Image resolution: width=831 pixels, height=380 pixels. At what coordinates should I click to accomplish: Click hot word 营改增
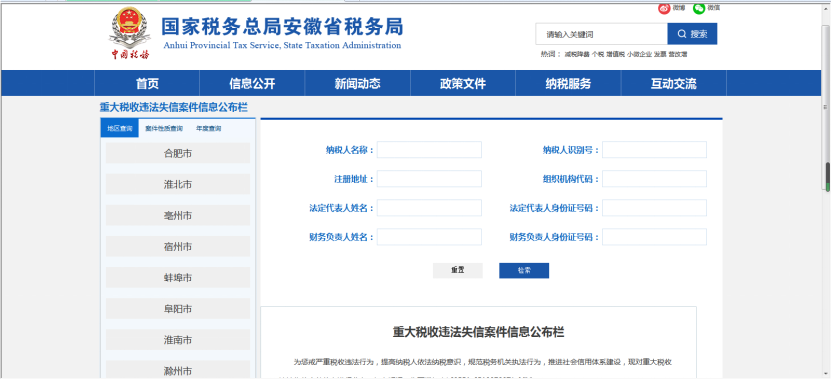pos(678,54)
